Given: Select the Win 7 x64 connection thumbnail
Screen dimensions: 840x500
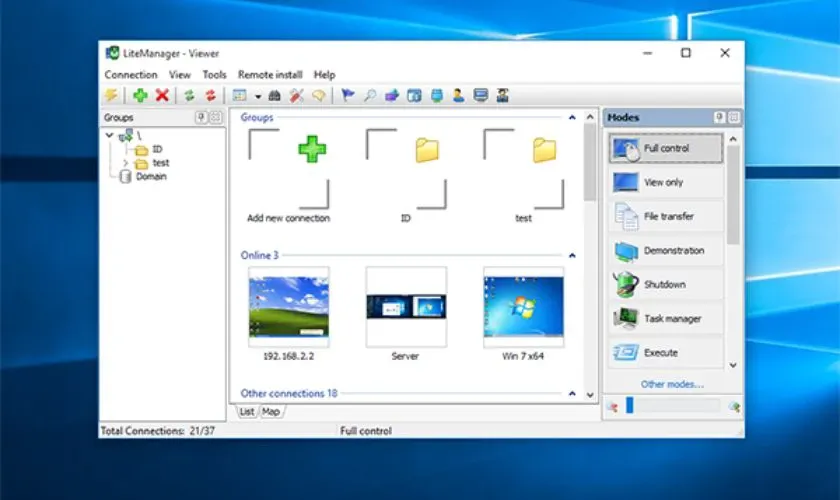Looking at the screenshot, I should (x=523, y=306).
